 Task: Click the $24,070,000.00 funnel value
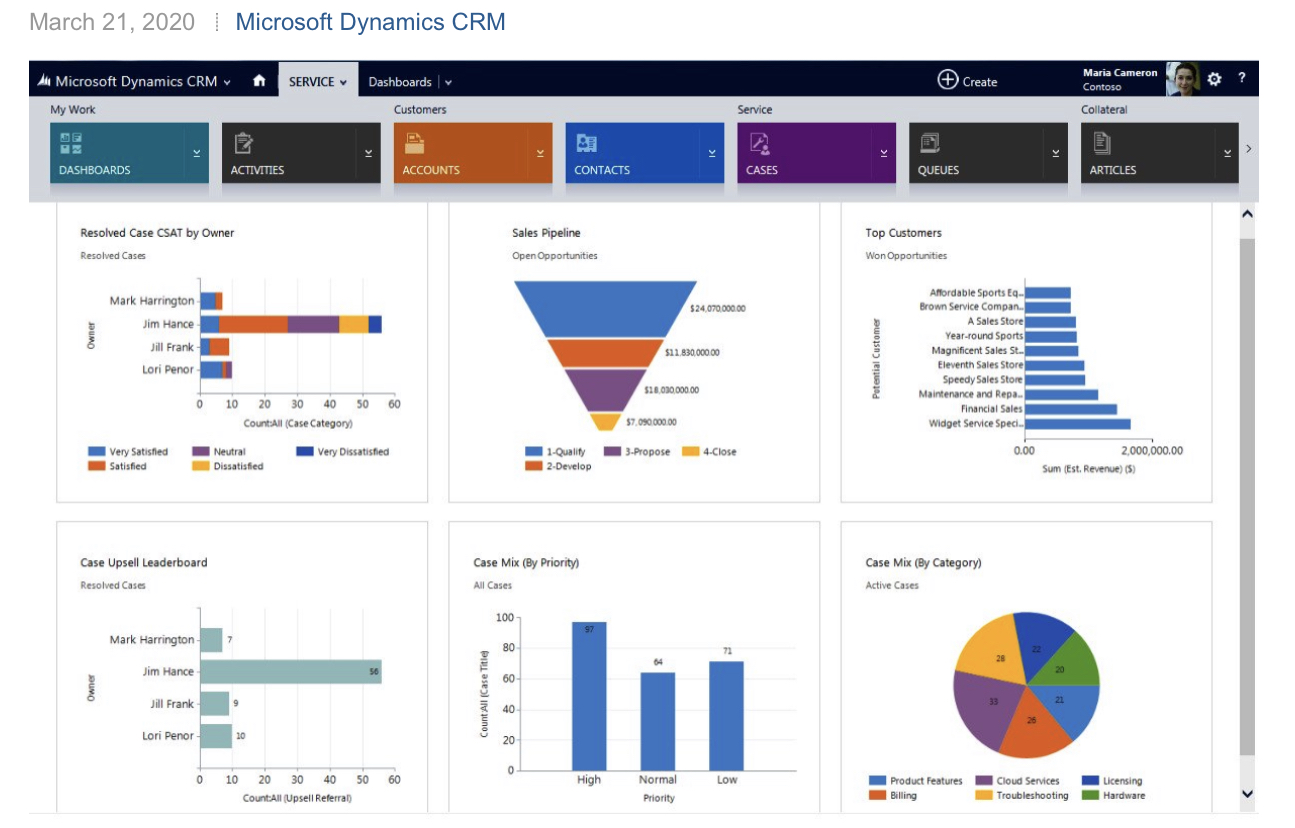tap(718, 309)
